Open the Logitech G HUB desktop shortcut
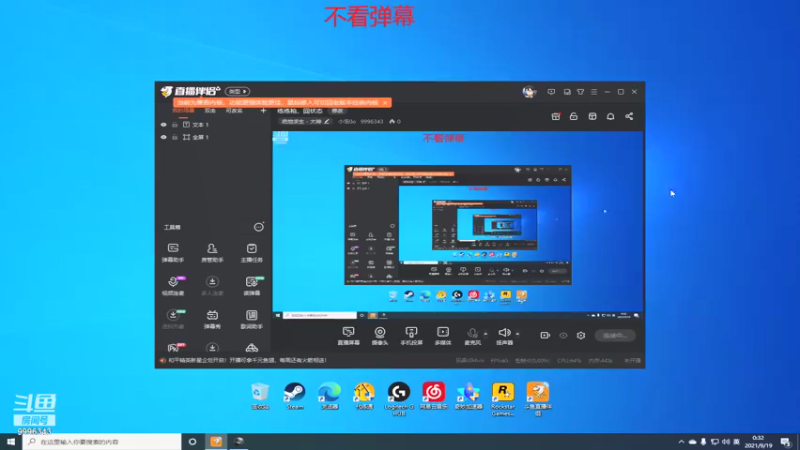This screenshot has height=450, width=800. (398, 399)
